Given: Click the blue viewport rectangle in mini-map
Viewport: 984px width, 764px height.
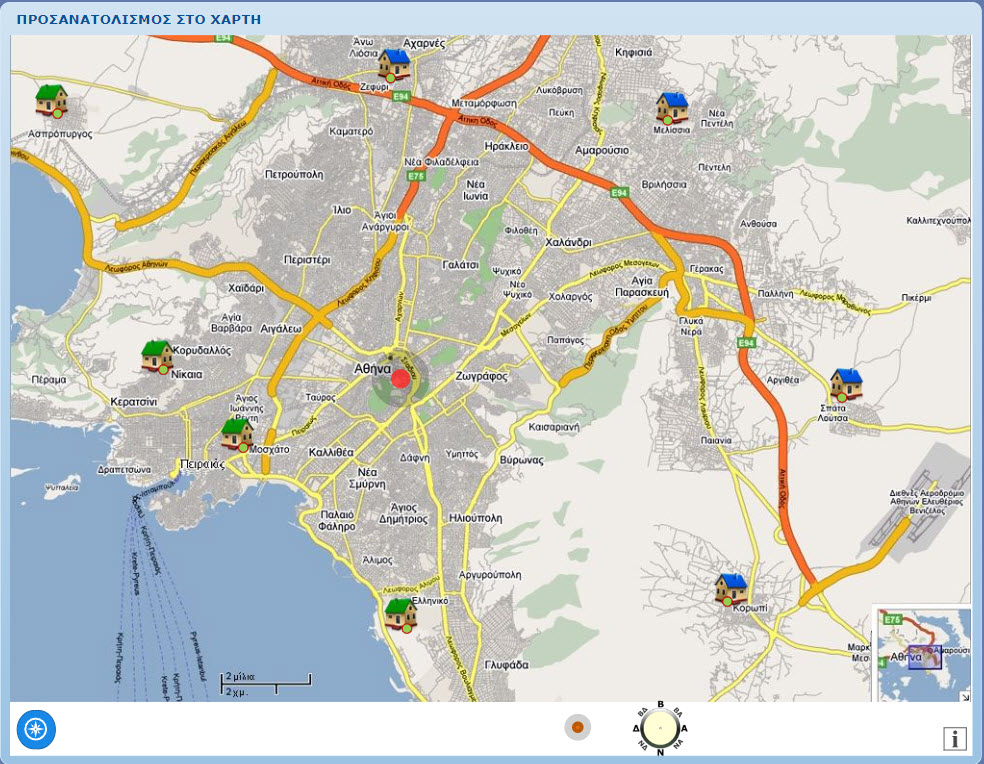Looking at the screenshot, I should (x=925, y=657).
